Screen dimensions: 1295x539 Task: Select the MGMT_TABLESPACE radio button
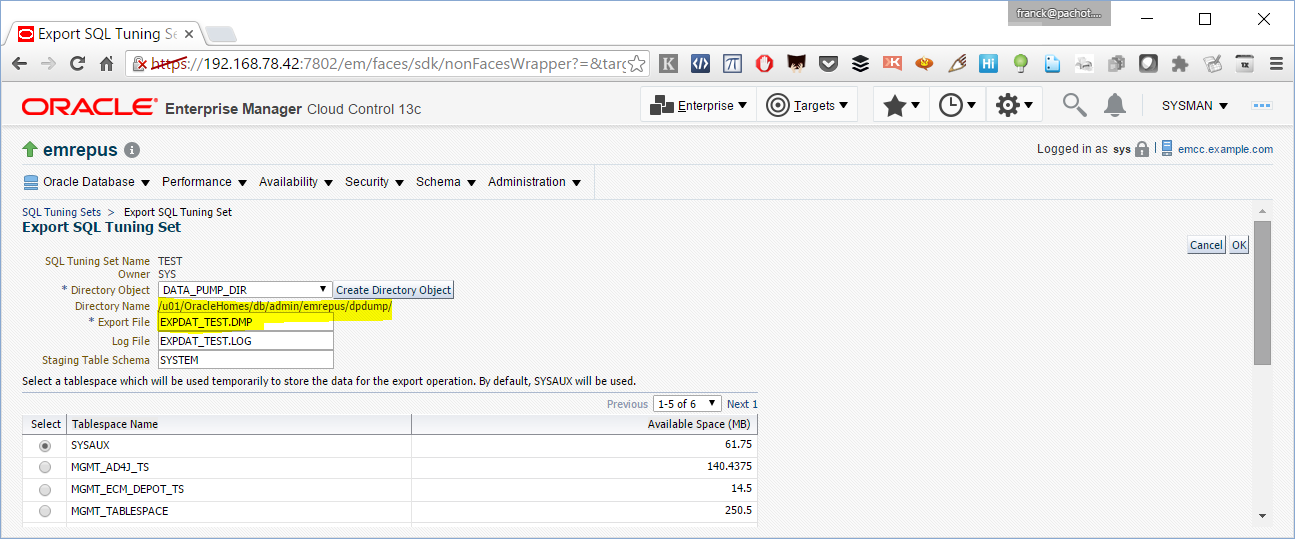(x=45, y=511)
